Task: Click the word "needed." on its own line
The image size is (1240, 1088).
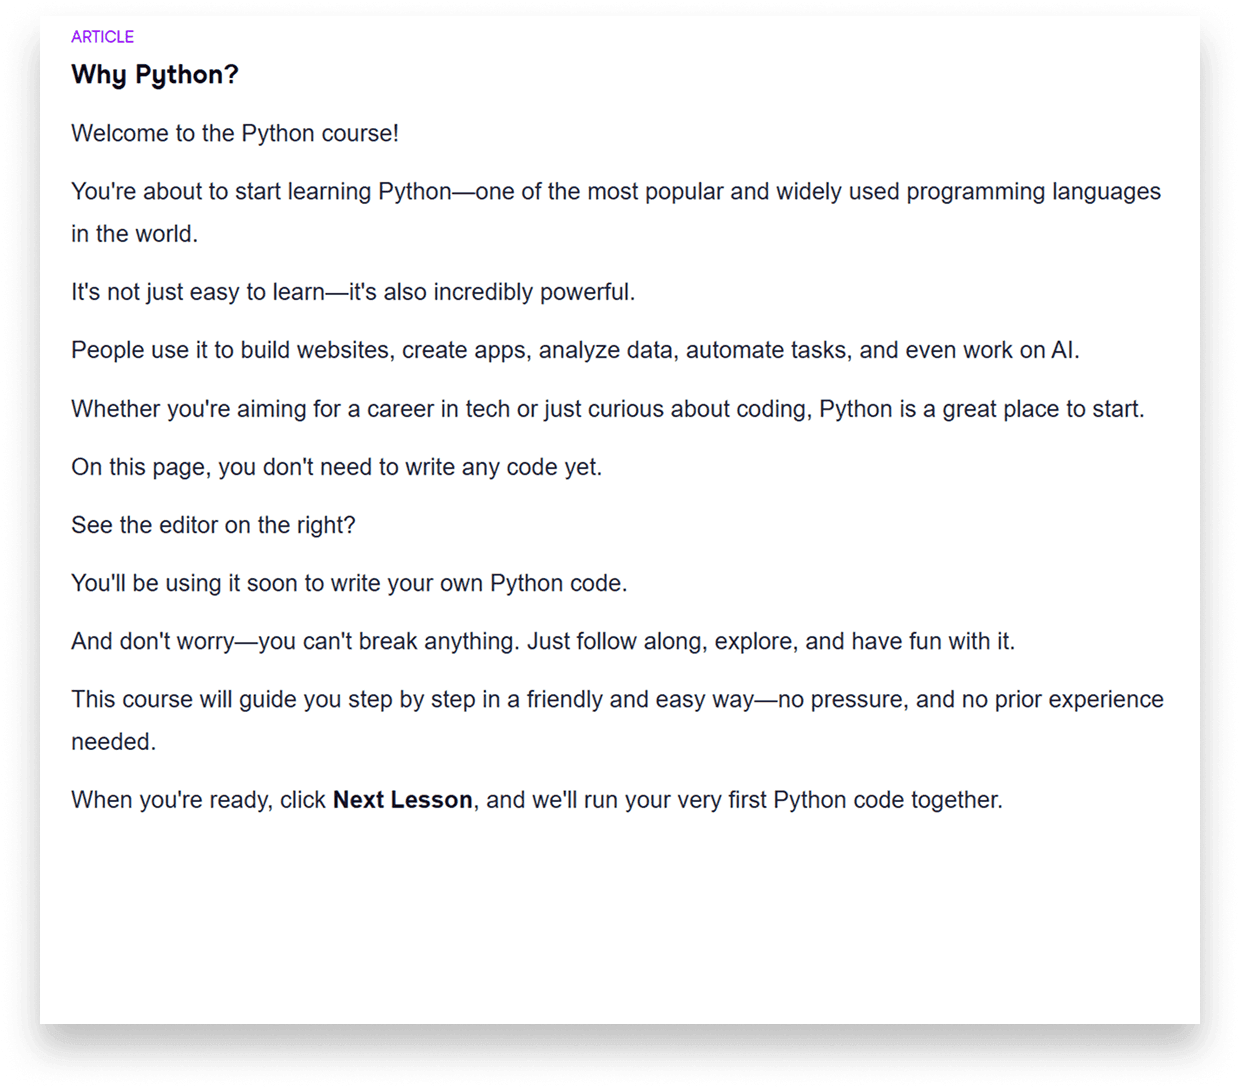Action: pos(113,742)
